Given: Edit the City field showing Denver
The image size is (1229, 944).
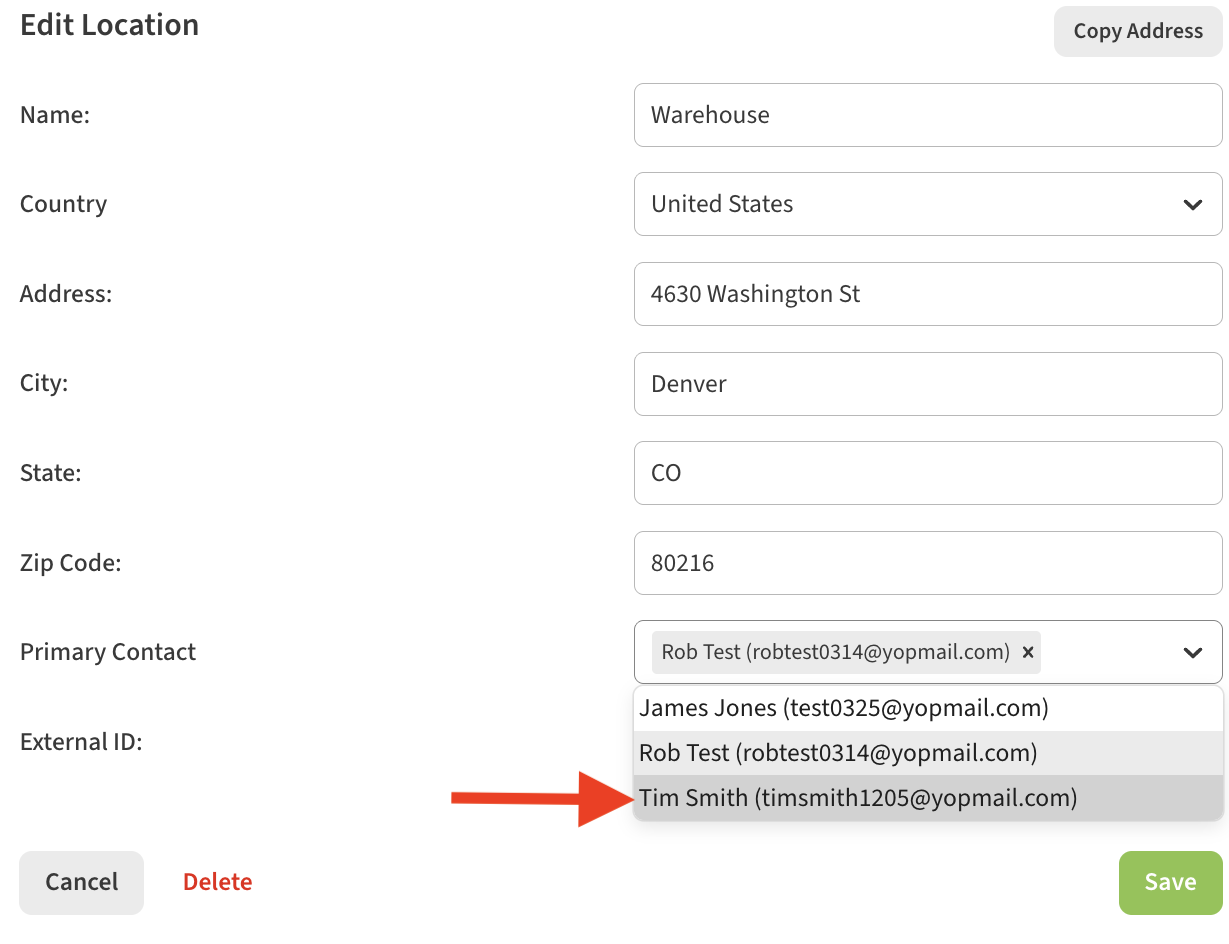Looking at the screenshot, I should click(926, 384).
